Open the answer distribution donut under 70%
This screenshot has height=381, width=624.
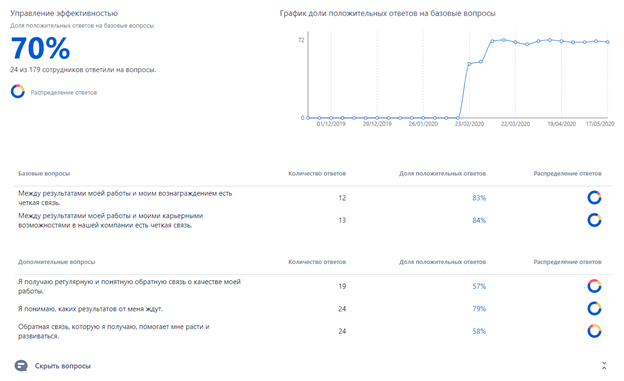(x=18, y=92)
